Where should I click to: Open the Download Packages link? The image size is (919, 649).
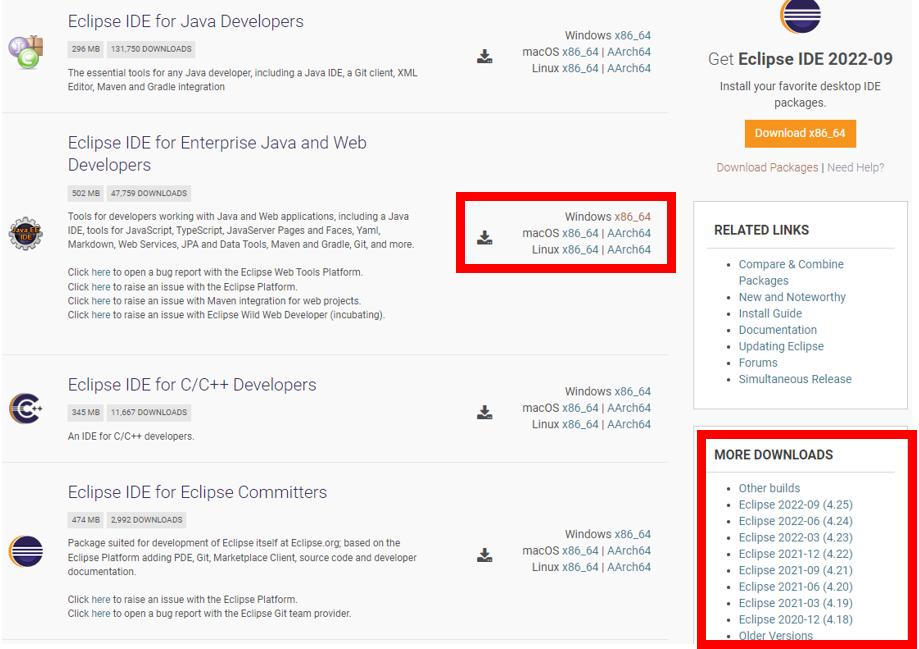click(x=767, y=168)
